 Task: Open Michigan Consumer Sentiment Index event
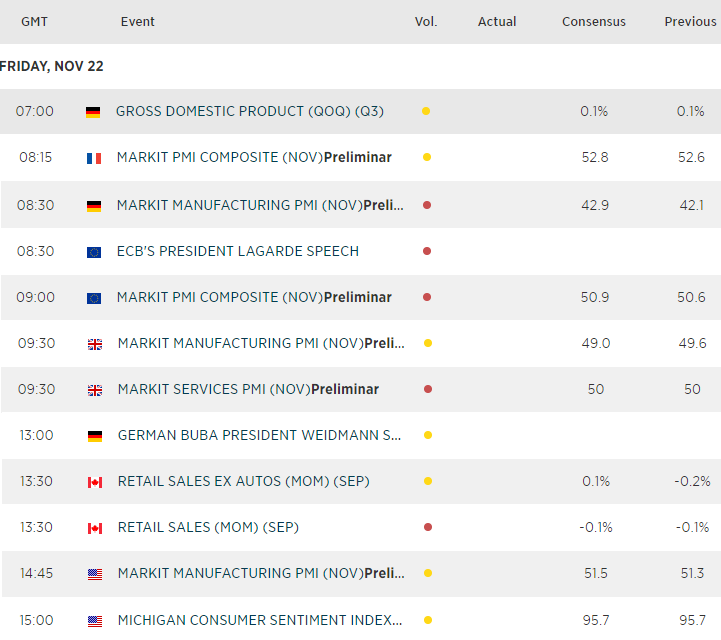(260, 620)
